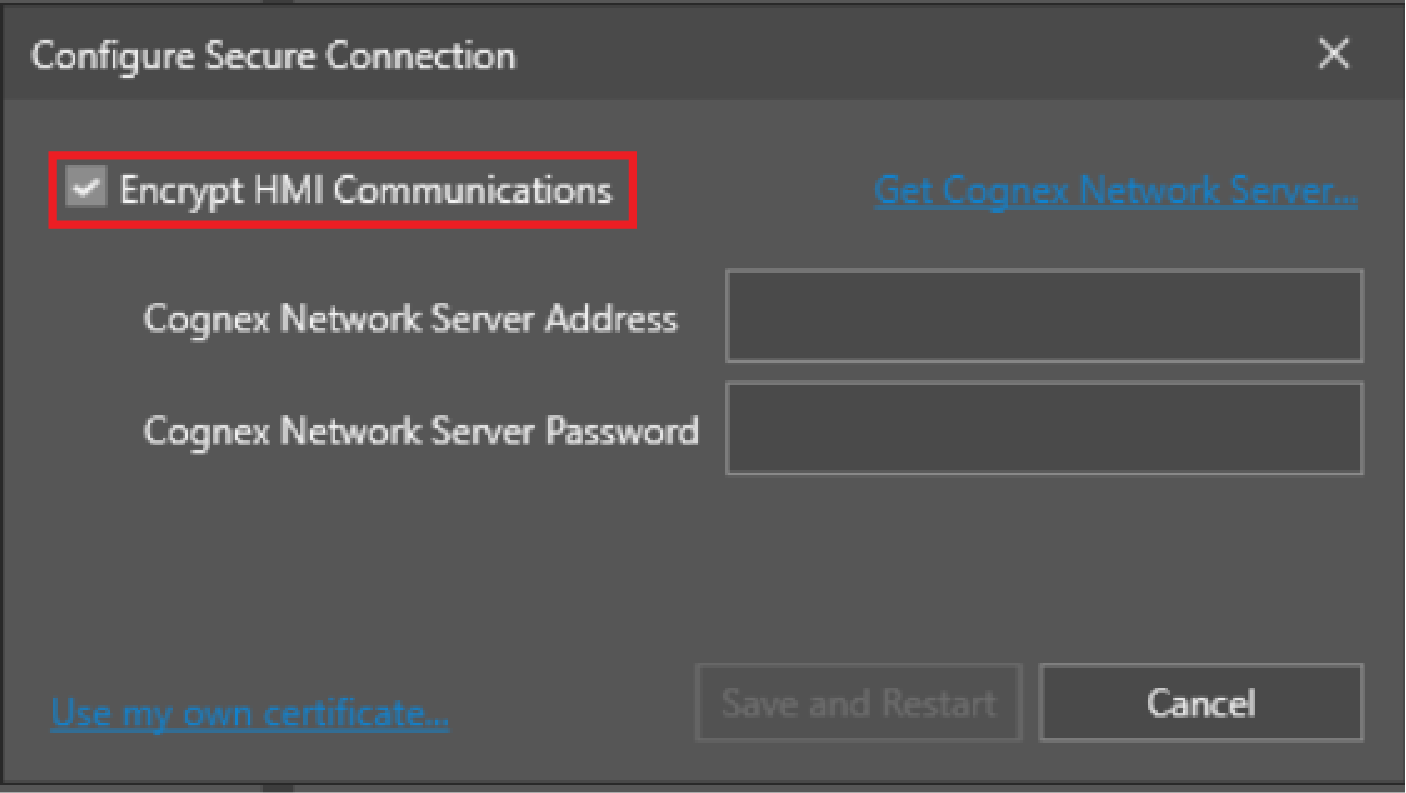Image resolution: width=1406 pixels, height=793 pixels.
Task: Click the "Configure Secure Connection" title text
Action: coord(273,55)
